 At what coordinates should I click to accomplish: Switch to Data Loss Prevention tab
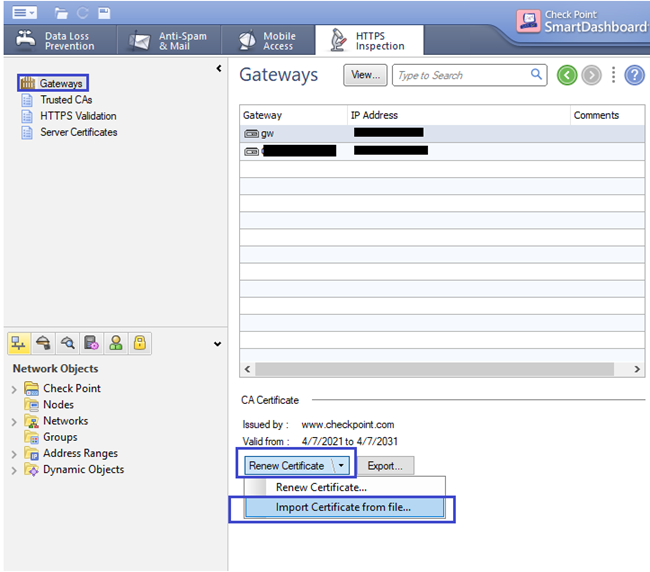[60, 41]
